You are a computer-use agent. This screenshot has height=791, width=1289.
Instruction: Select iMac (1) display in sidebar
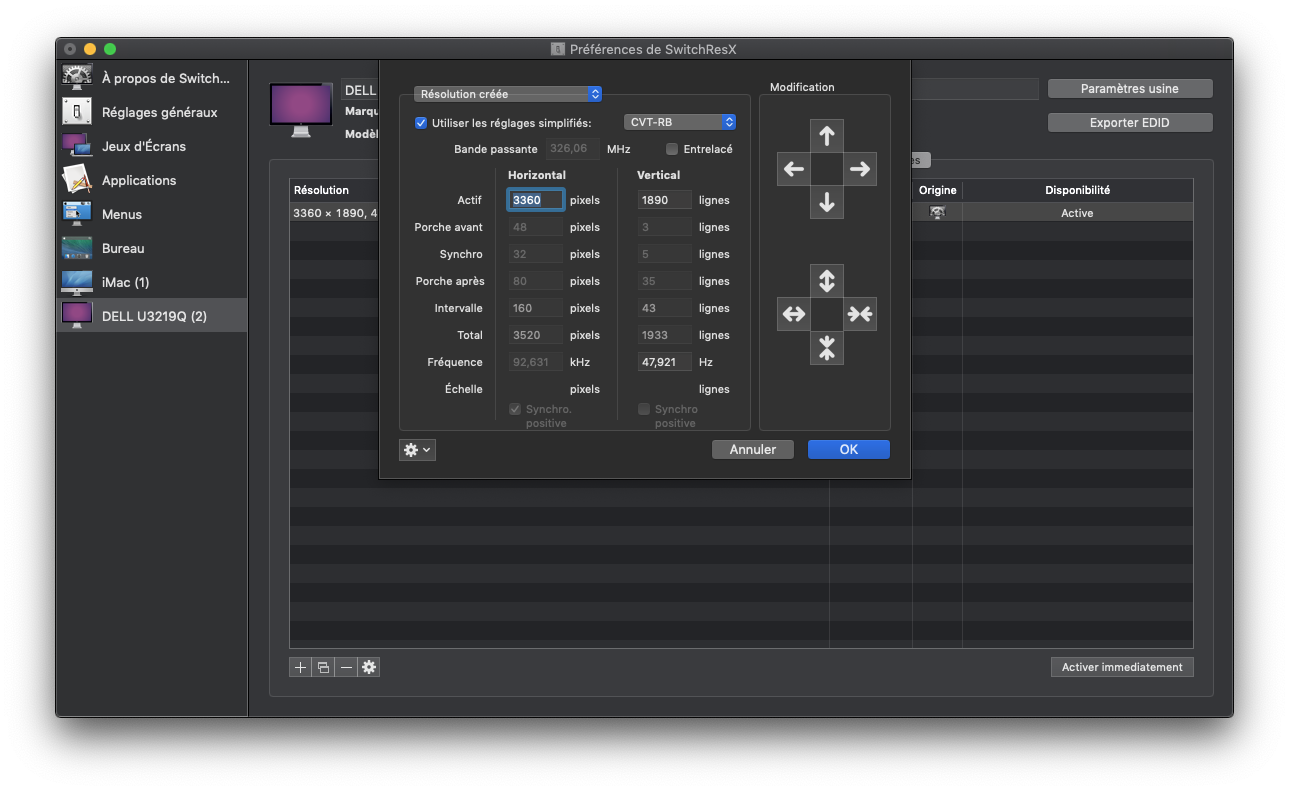(151, 282)
